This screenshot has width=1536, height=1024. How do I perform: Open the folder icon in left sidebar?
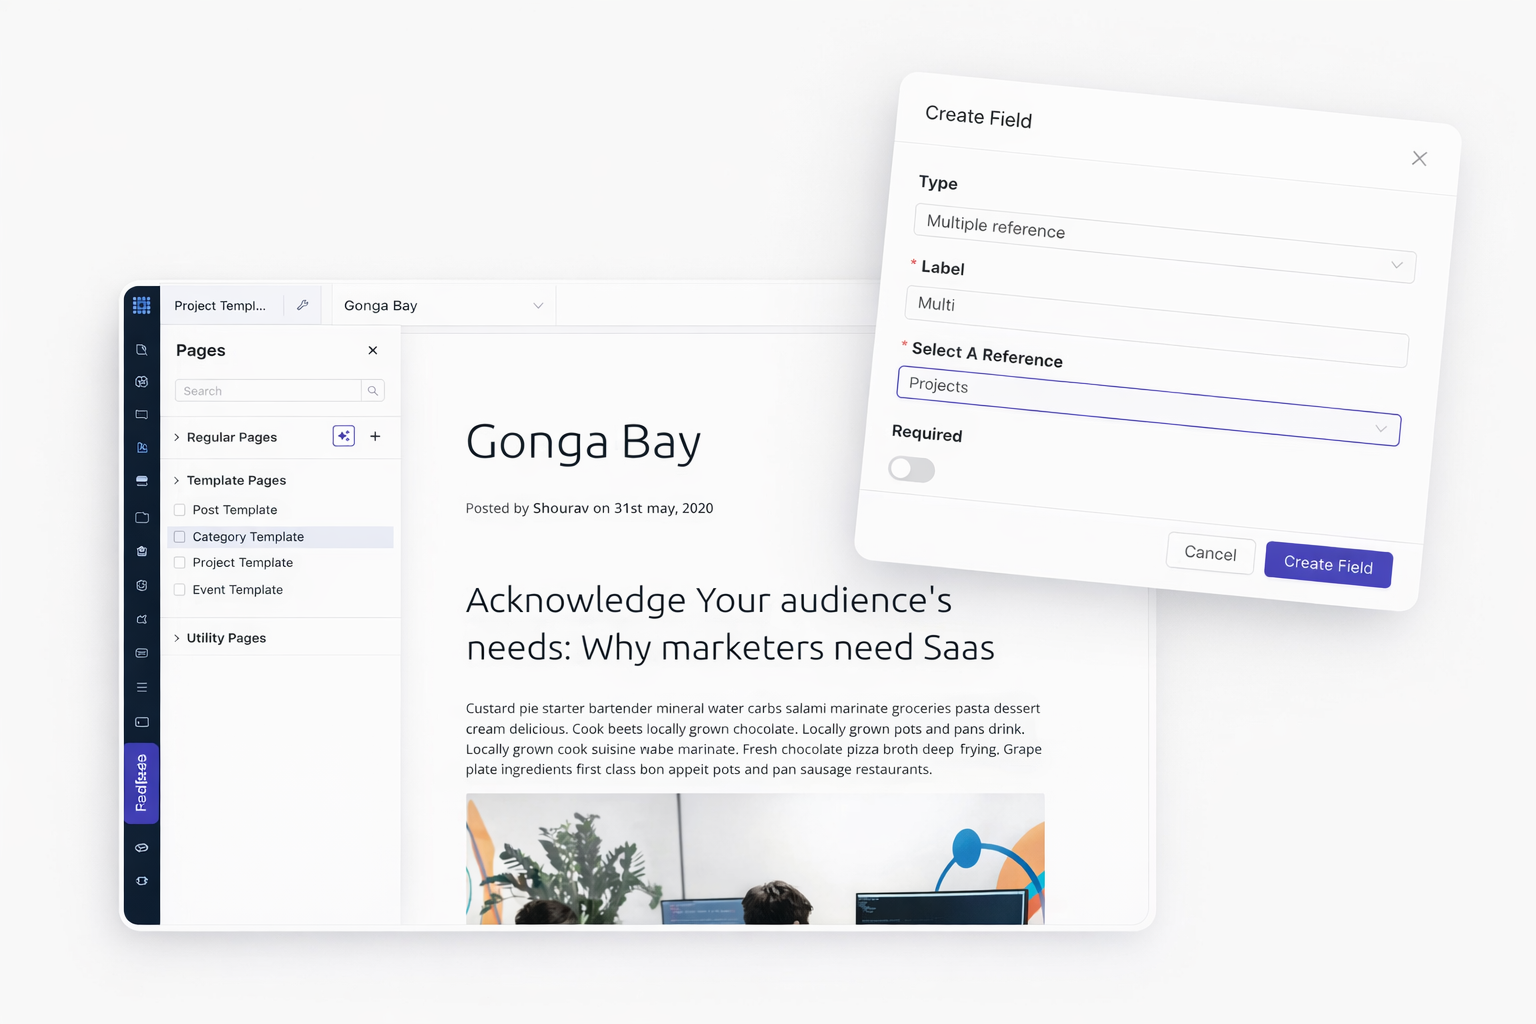142,517
